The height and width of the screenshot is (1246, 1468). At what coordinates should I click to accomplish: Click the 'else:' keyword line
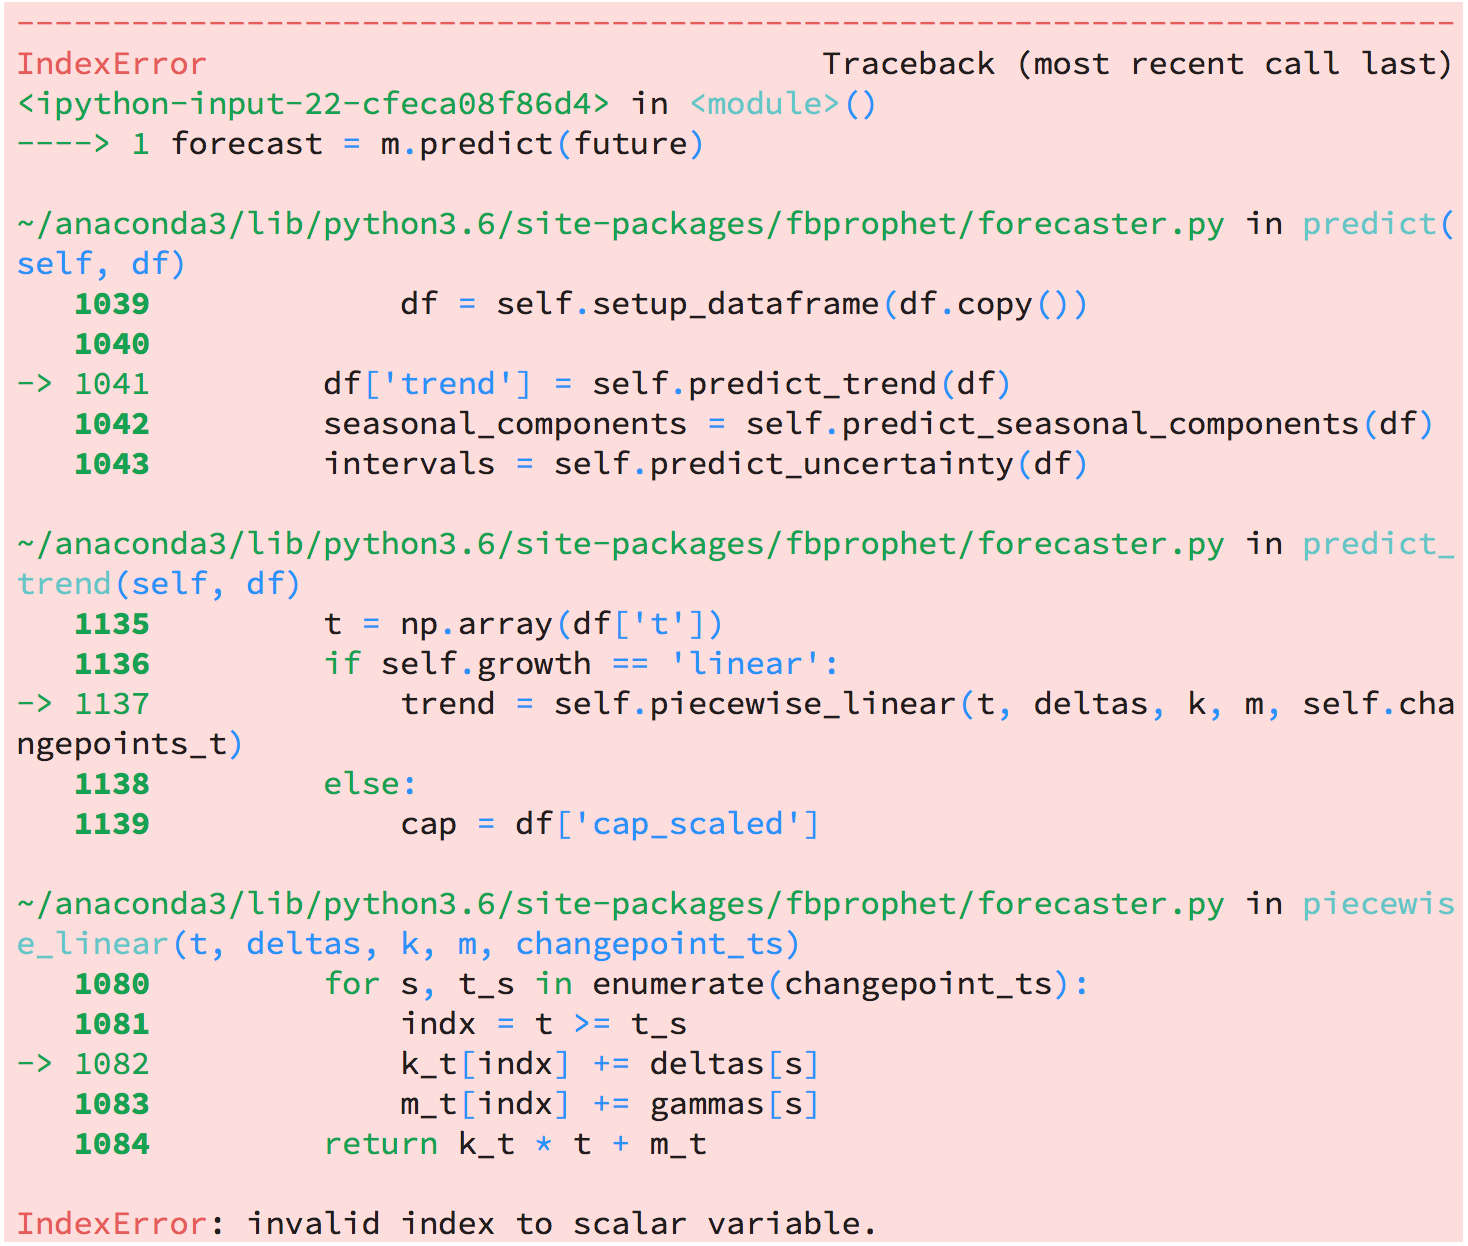pos(369,784)
